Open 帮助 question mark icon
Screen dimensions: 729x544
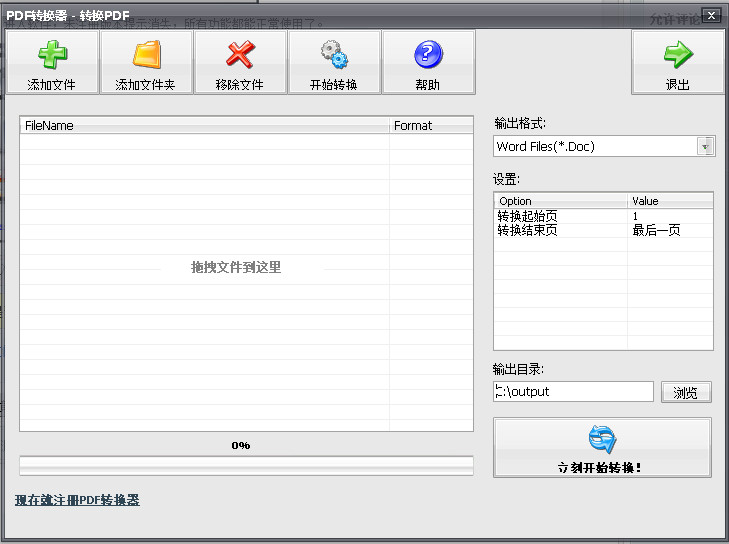point(428,55)
